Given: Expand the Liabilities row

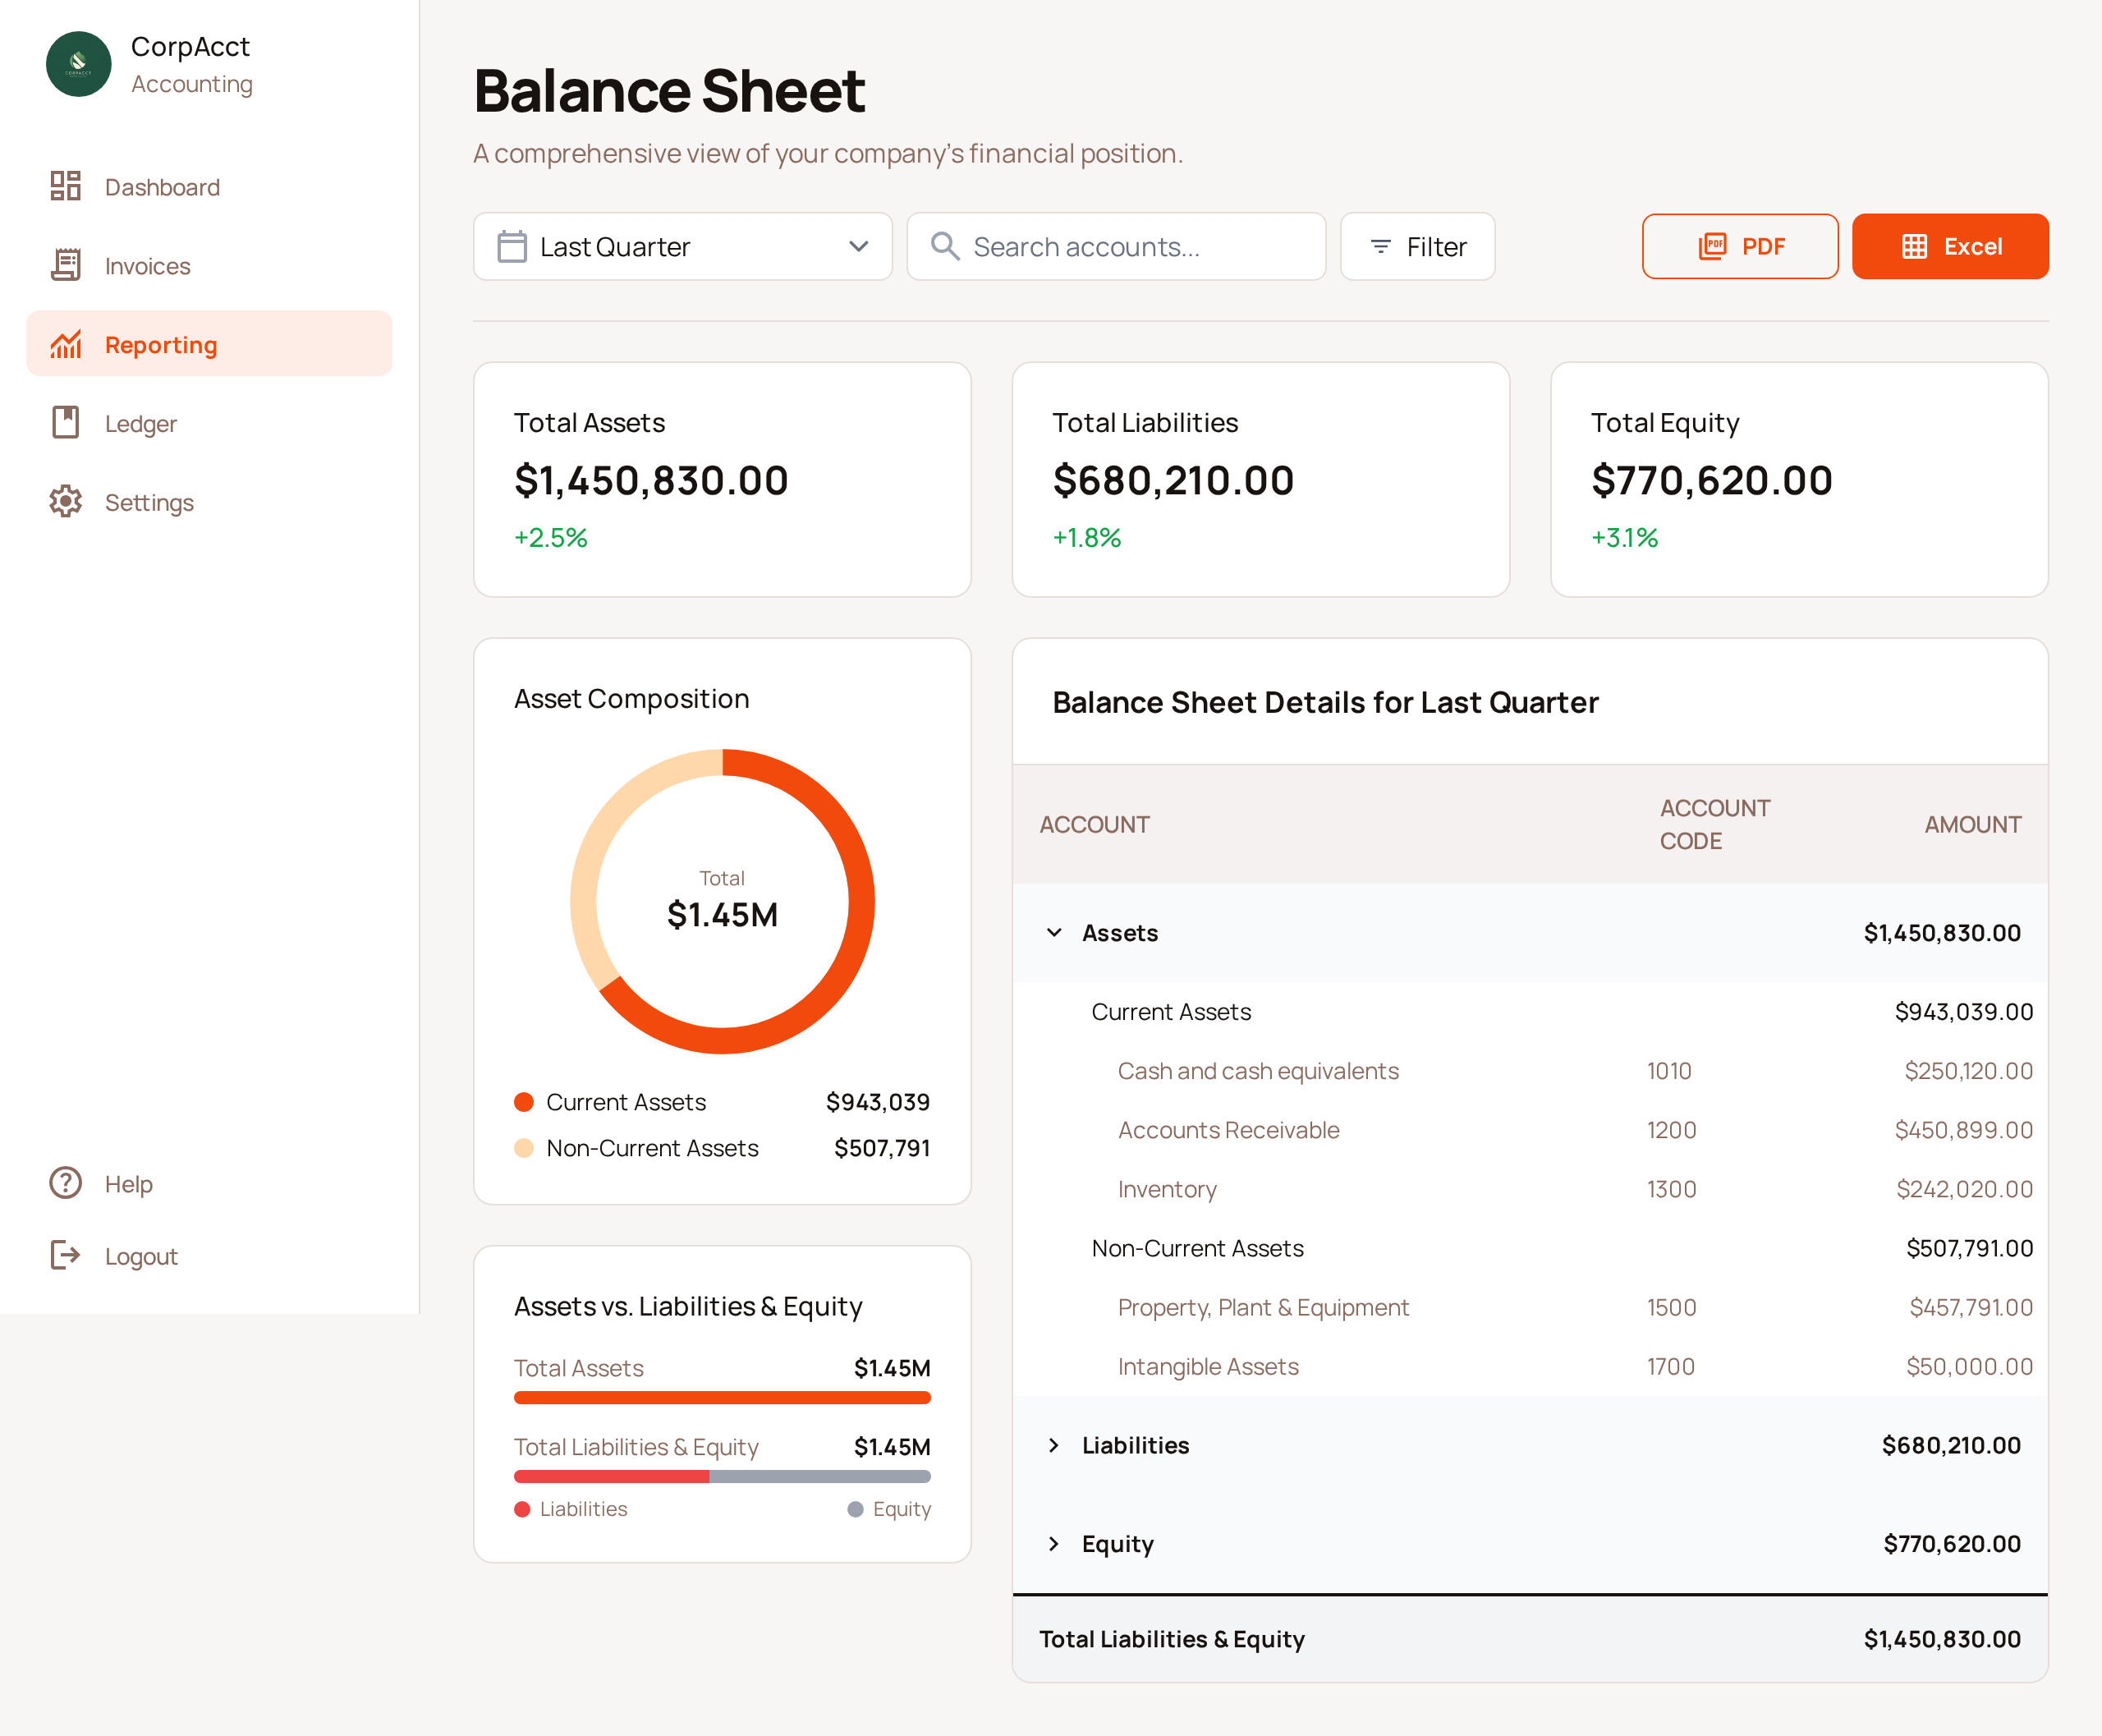Looking at the screenshot, I should point(1054,1445).
